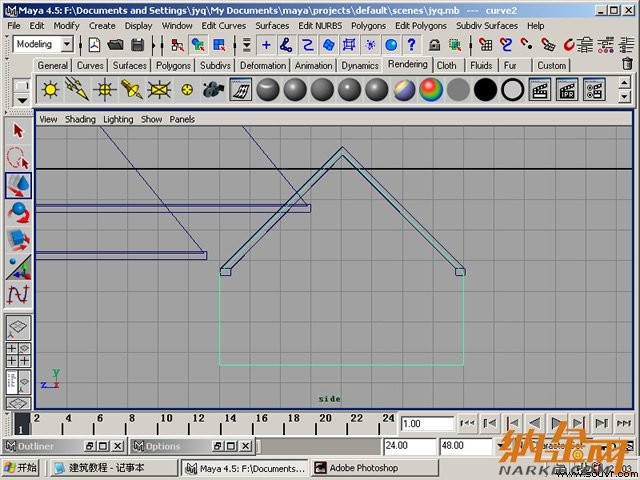Switch to four view layout
640x480 pixels.
click(18, 354)
